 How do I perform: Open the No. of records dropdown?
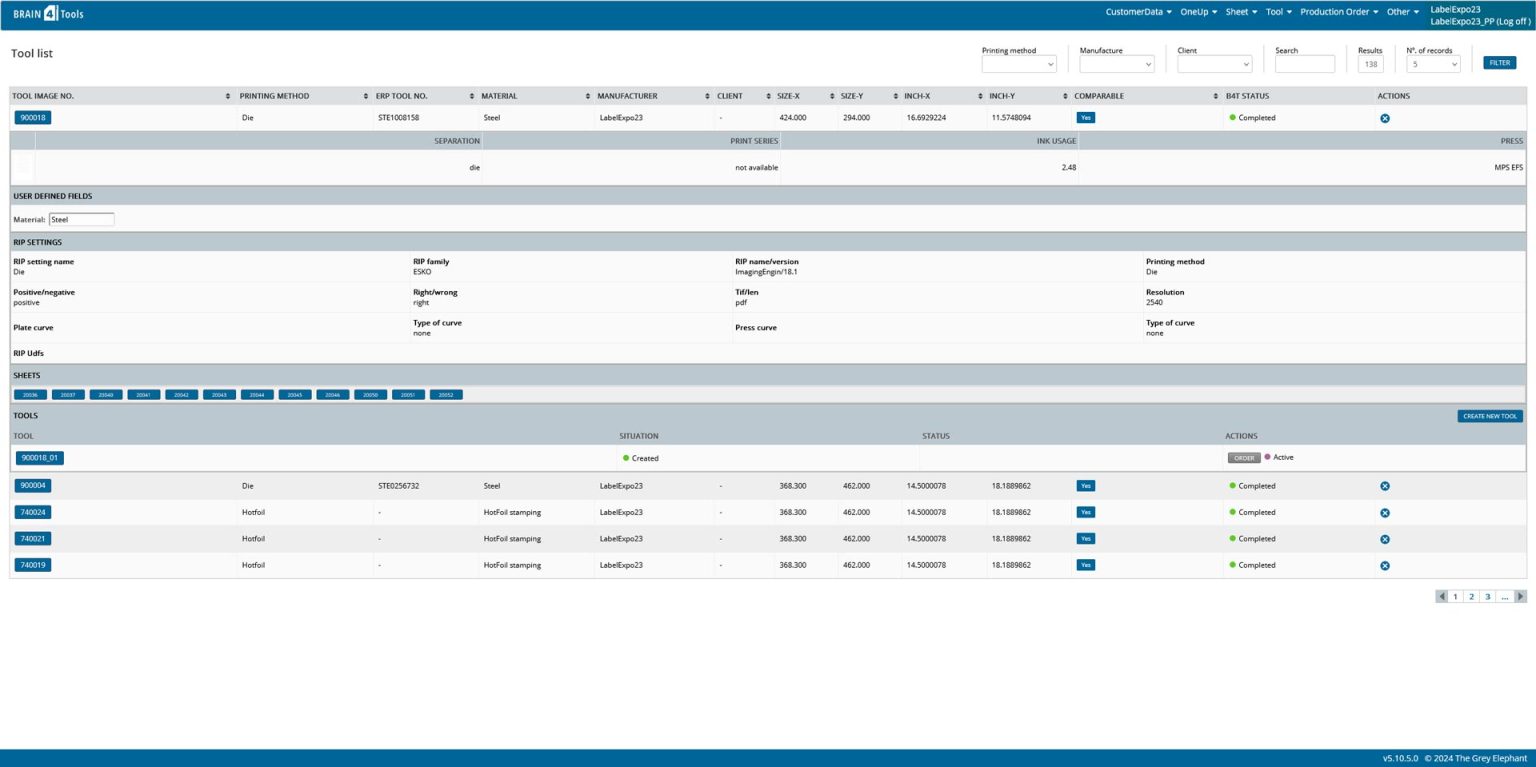point(1433,64)
